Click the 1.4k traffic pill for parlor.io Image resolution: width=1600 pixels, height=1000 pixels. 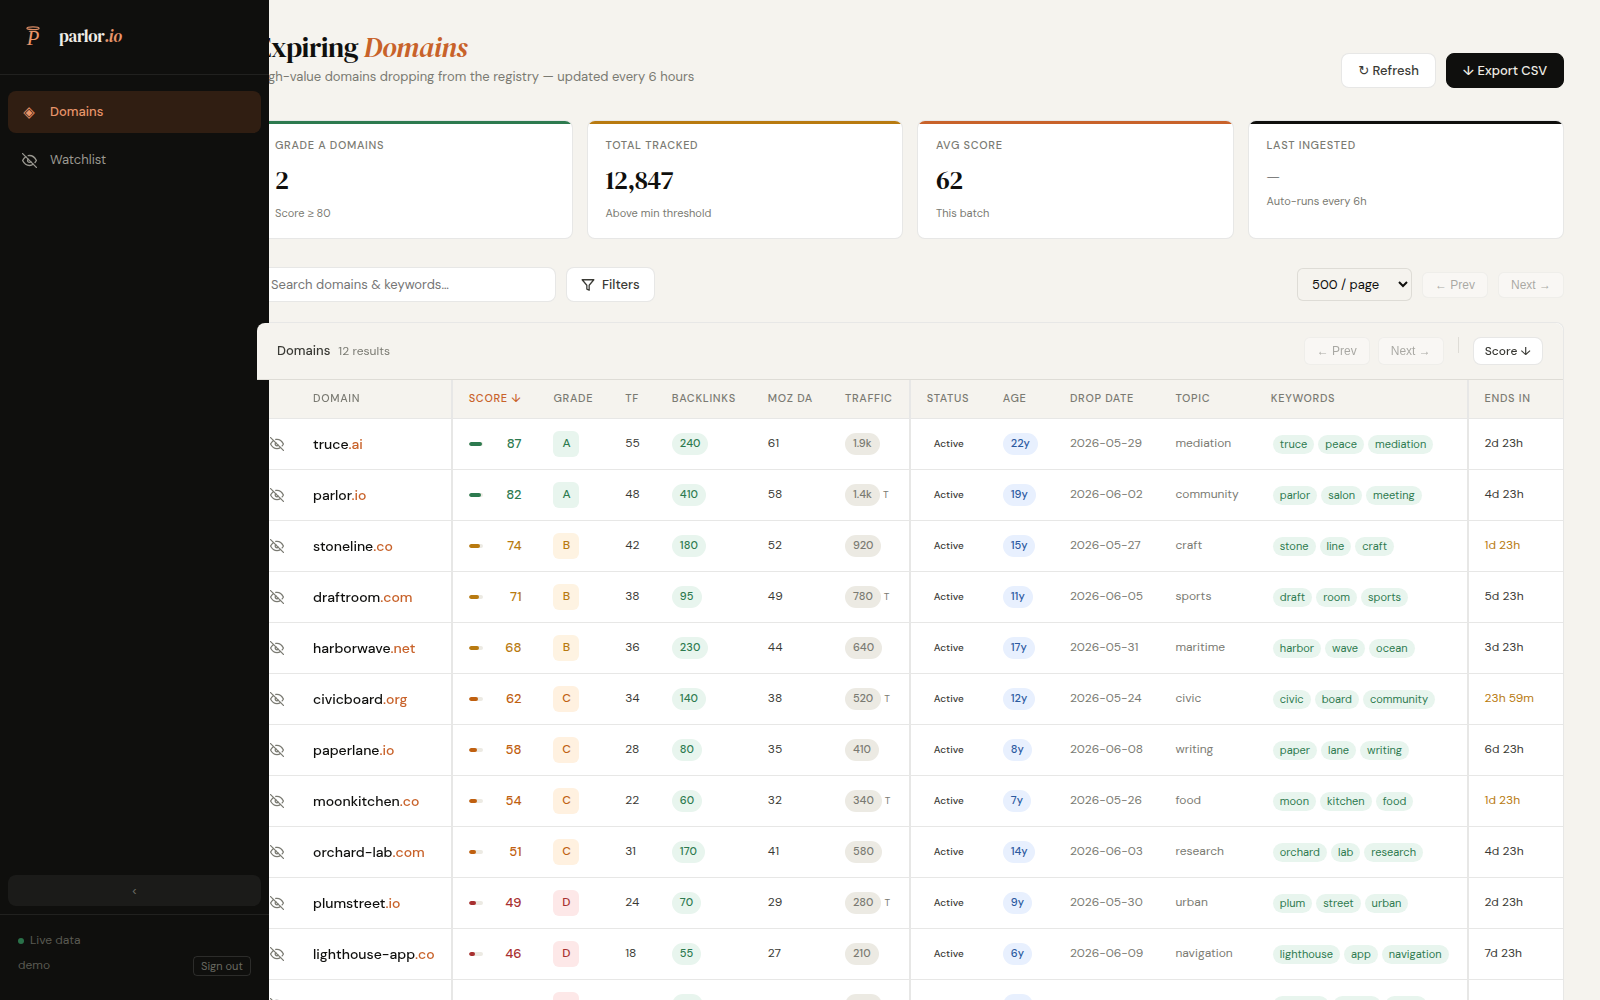pos(862,494)
